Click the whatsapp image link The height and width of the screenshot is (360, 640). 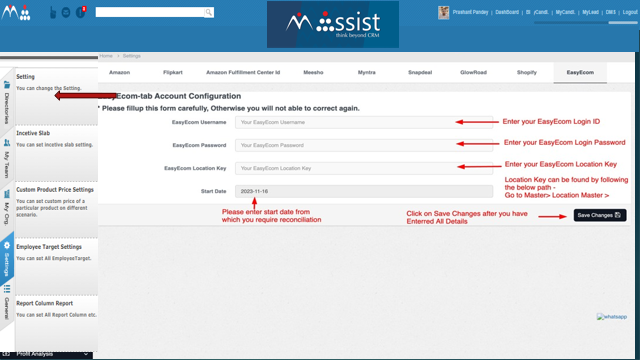point(611,317)
